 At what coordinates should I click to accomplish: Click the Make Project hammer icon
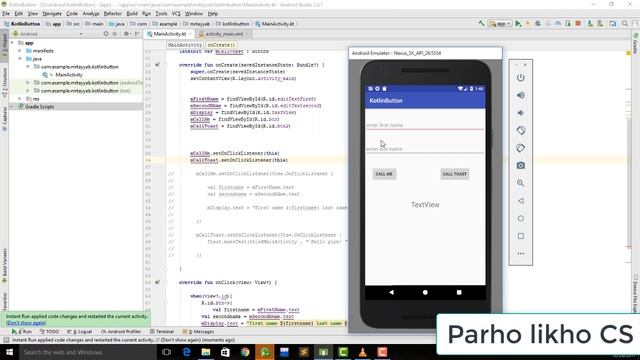coord(481,24)
